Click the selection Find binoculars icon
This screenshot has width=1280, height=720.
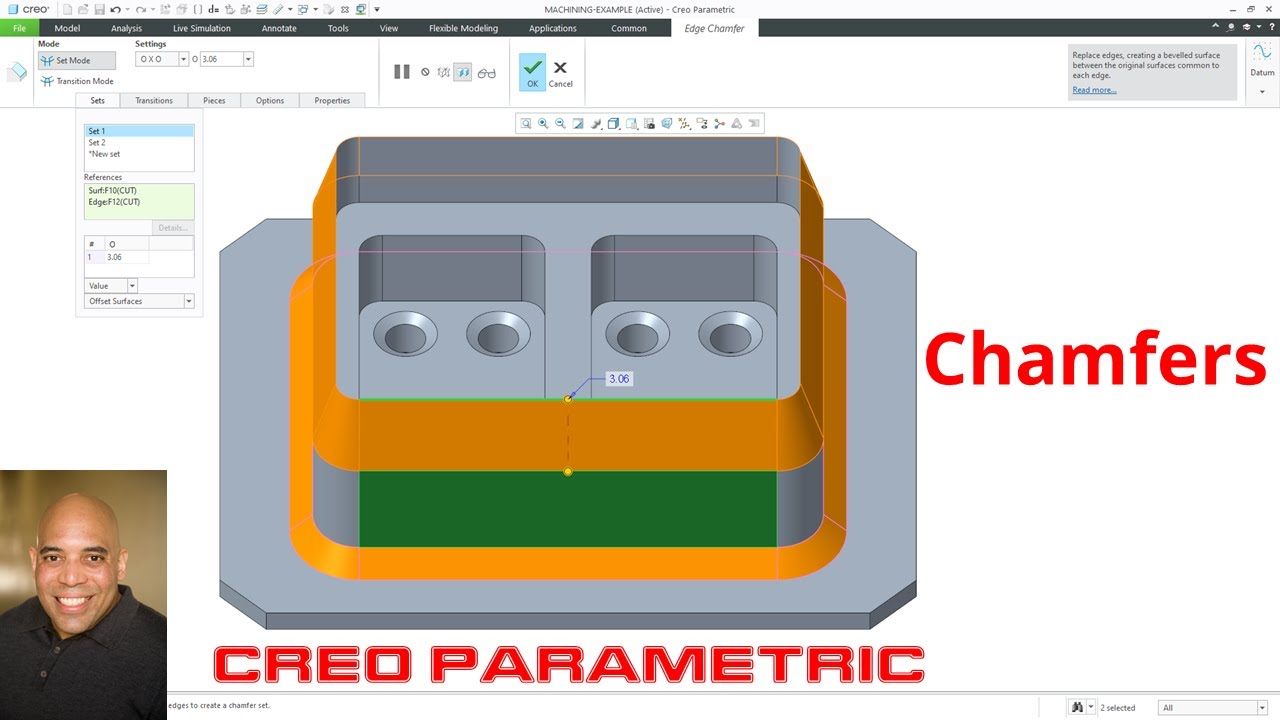(1078, 707)
